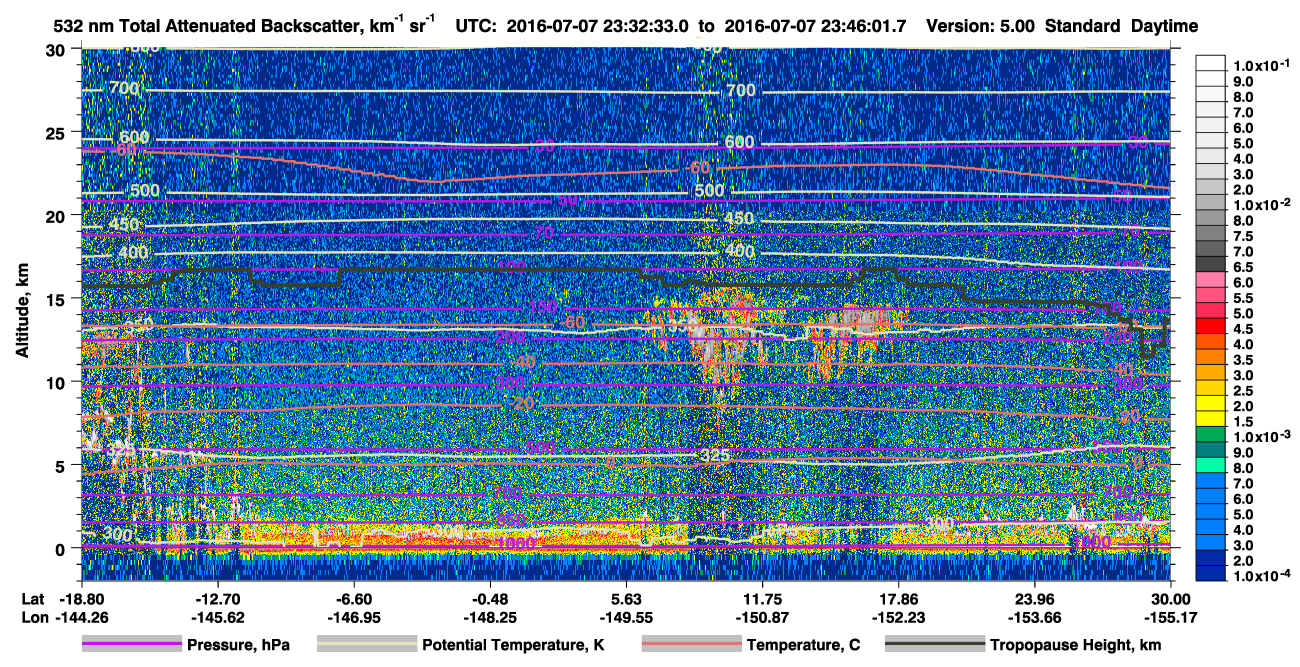This screenshot has width=1300, height=667.
Task: Click the latitude value -6.60
Action: tap(353, 598)
